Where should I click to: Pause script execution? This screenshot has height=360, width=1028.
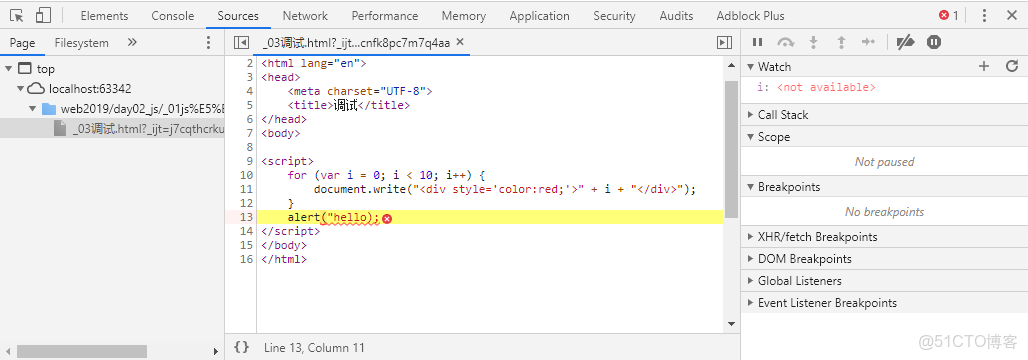(x=757, y=43)
